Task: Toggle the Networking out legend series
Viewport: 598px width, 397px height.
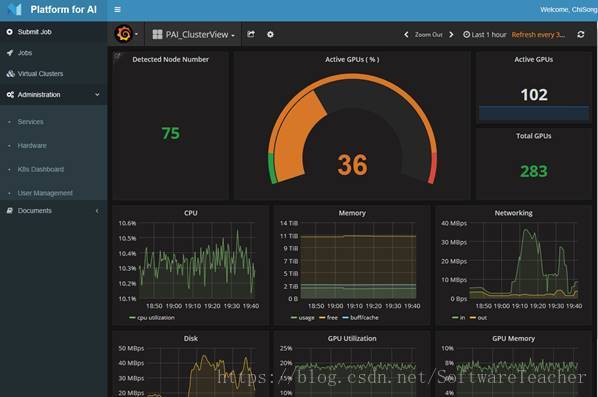Action: (478, 318)
